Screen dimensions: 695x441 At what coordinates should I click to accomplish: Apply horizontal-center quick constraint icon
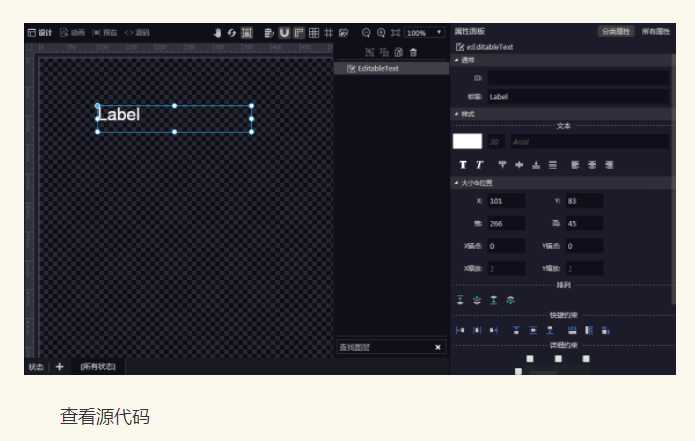click(477, 330)
